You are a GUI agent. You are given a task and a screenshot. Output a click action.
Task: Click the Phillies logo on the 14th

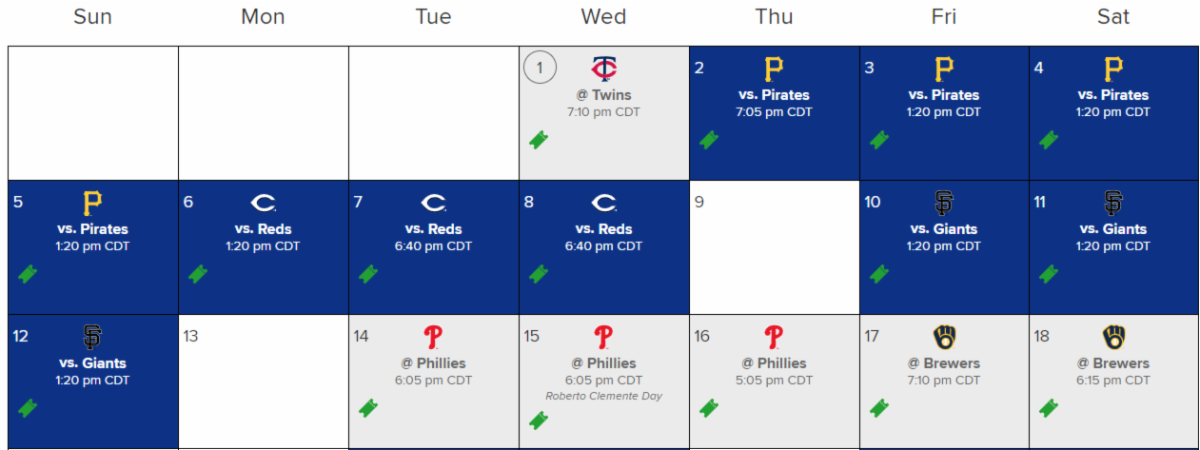(x=433, y=337)
